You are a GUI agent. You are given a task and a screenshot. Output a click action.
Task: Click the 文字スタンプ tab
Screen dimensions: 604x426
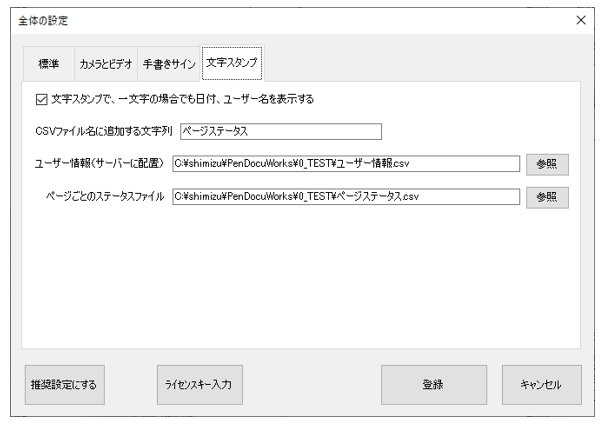click(232, 63)
